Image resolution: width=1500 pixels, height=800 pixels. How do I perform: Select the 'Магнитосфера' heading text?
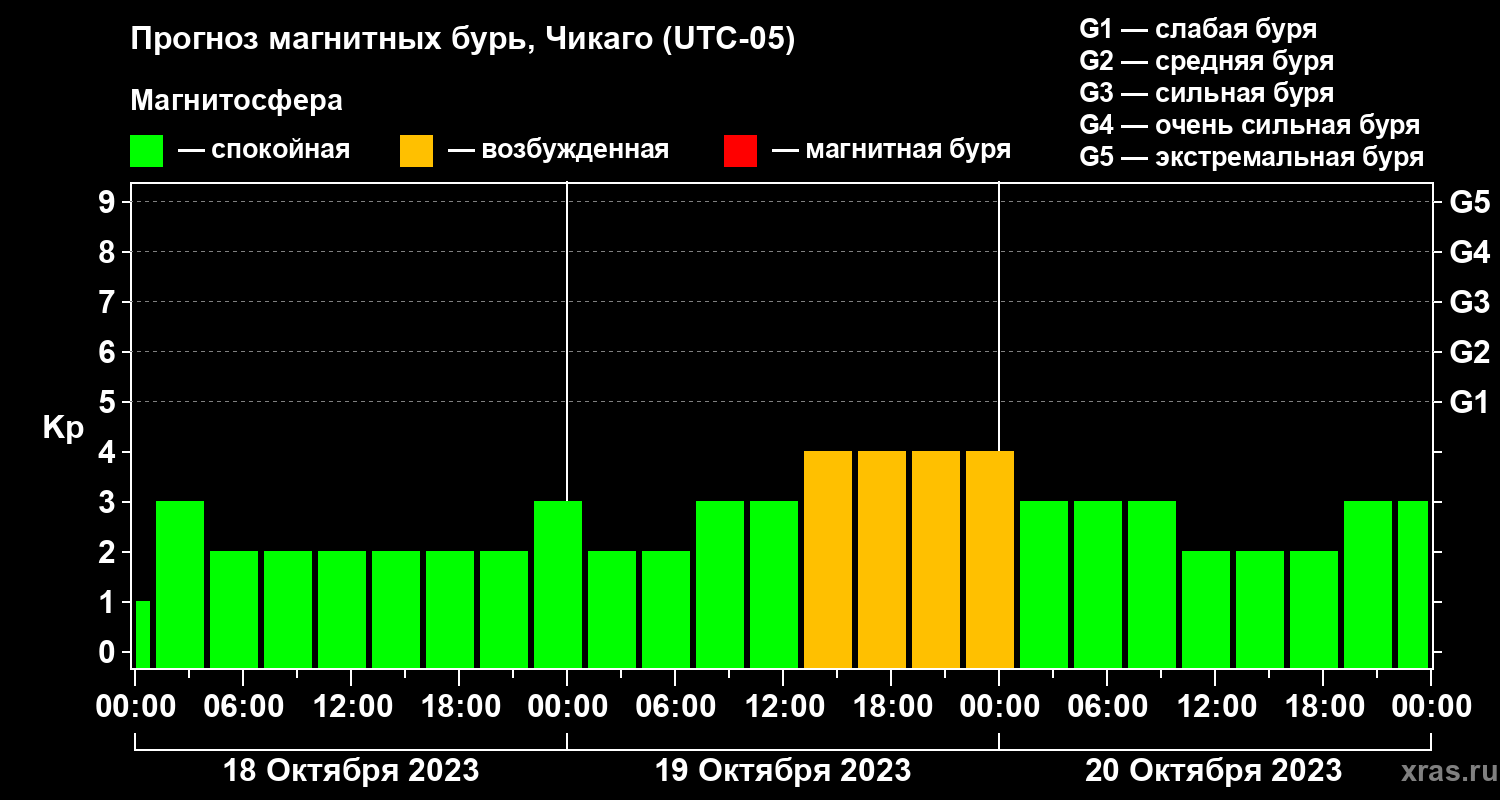click(236, 101)
